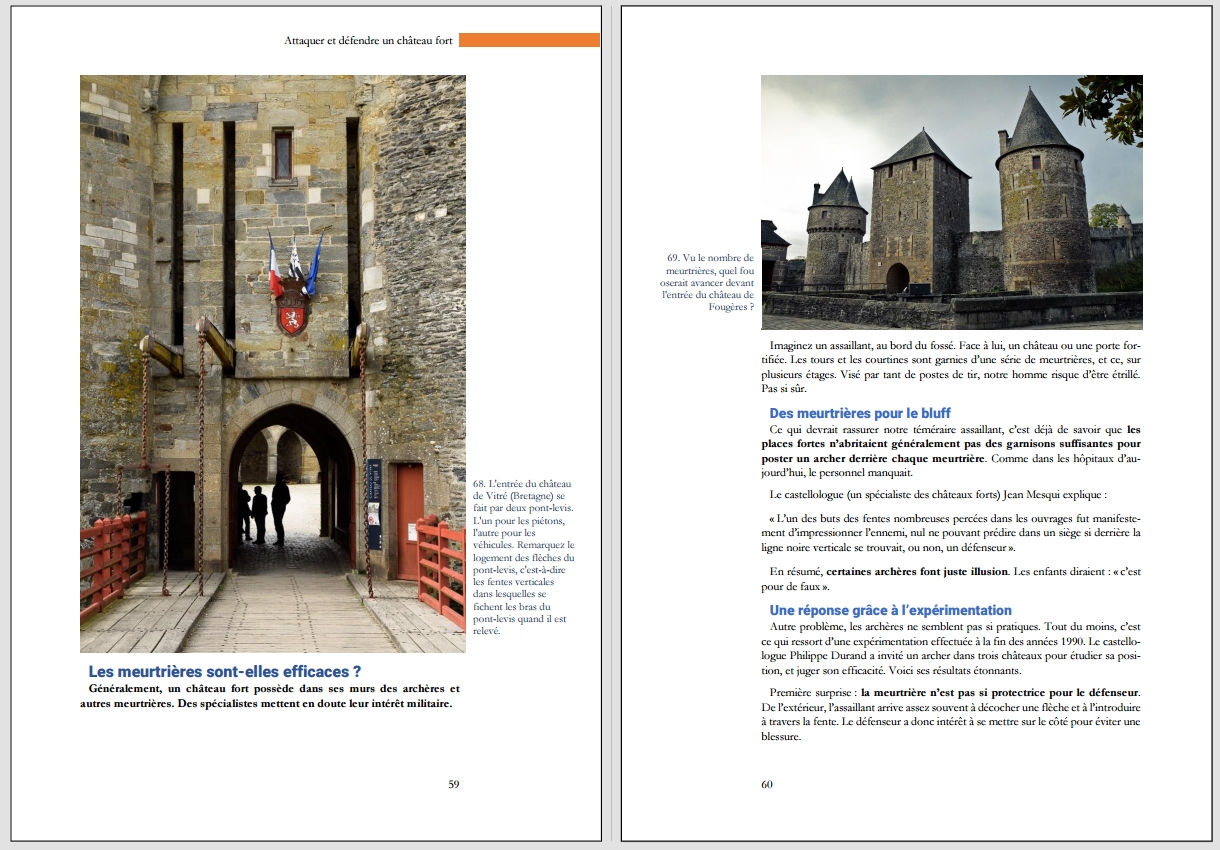Click page number 60
This screenshot has height=850, width=1220.
pos(767,784)
